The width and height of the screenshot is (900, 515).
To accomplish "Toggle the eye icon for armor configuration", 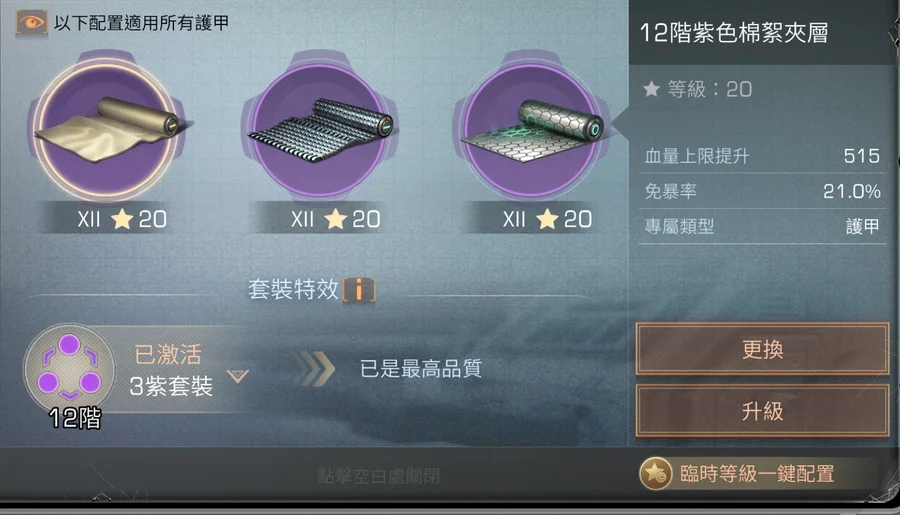I will 32,23.
